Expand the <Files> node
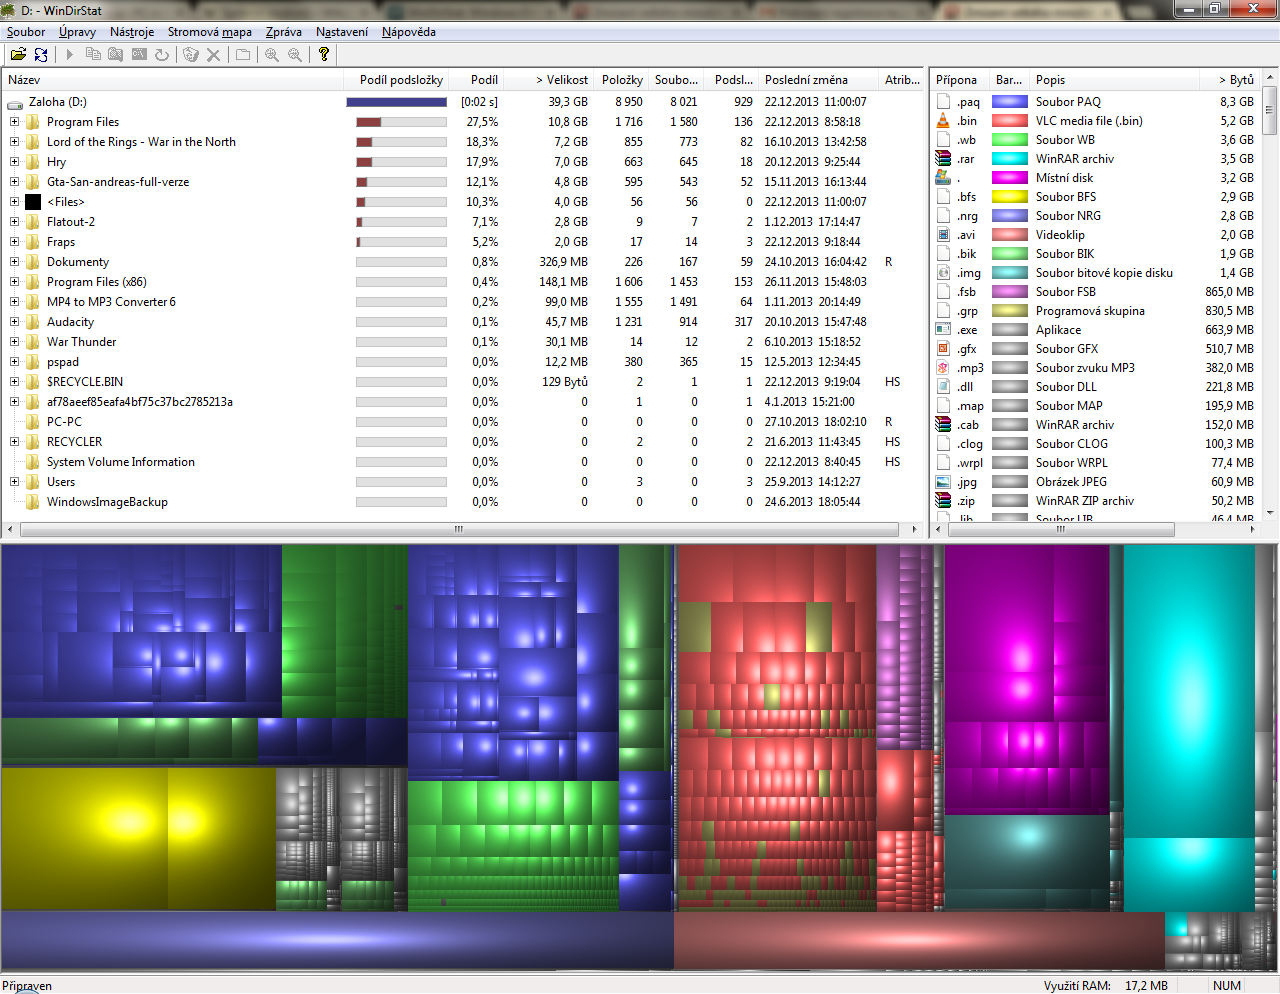Screen dimensions: 1280x994 14,202
